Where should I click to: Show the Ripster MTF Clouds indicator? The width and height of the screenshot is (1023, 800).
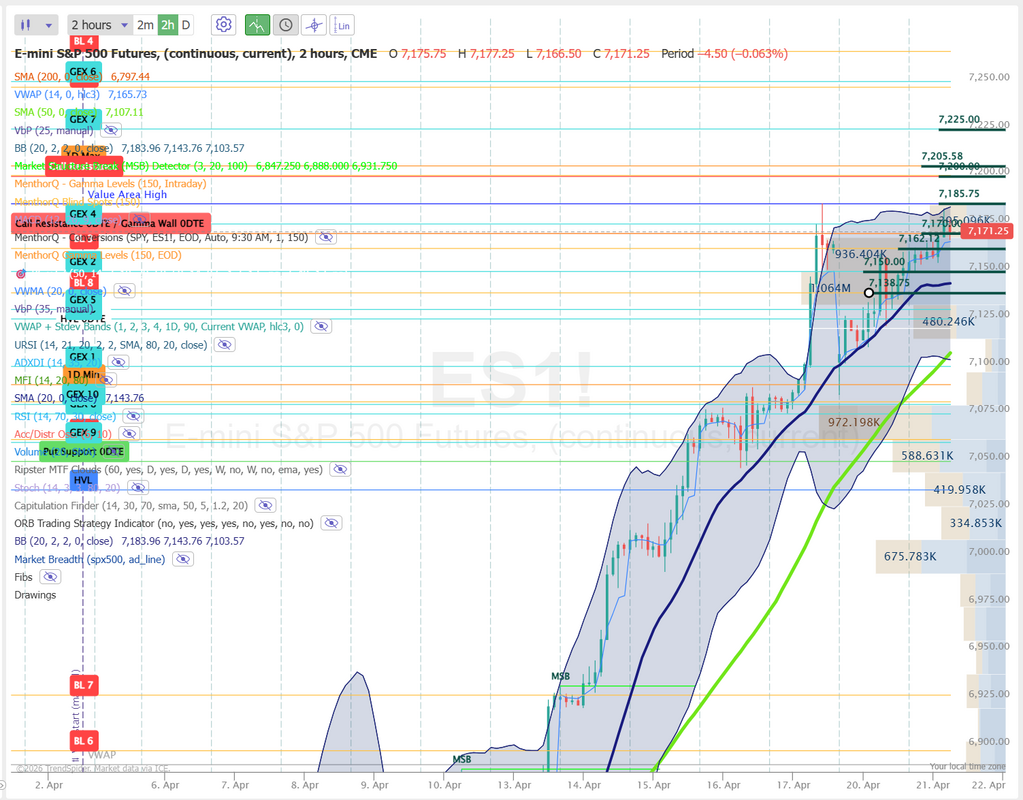(339, 469)
